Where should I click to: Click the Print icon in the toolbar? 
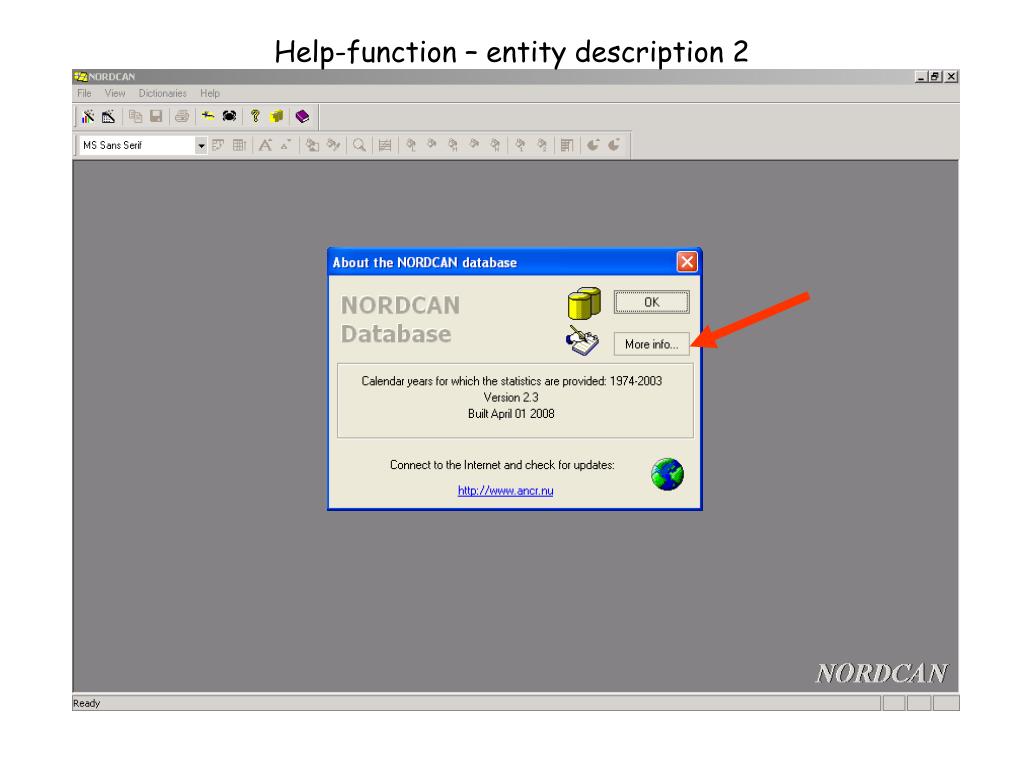182,117
